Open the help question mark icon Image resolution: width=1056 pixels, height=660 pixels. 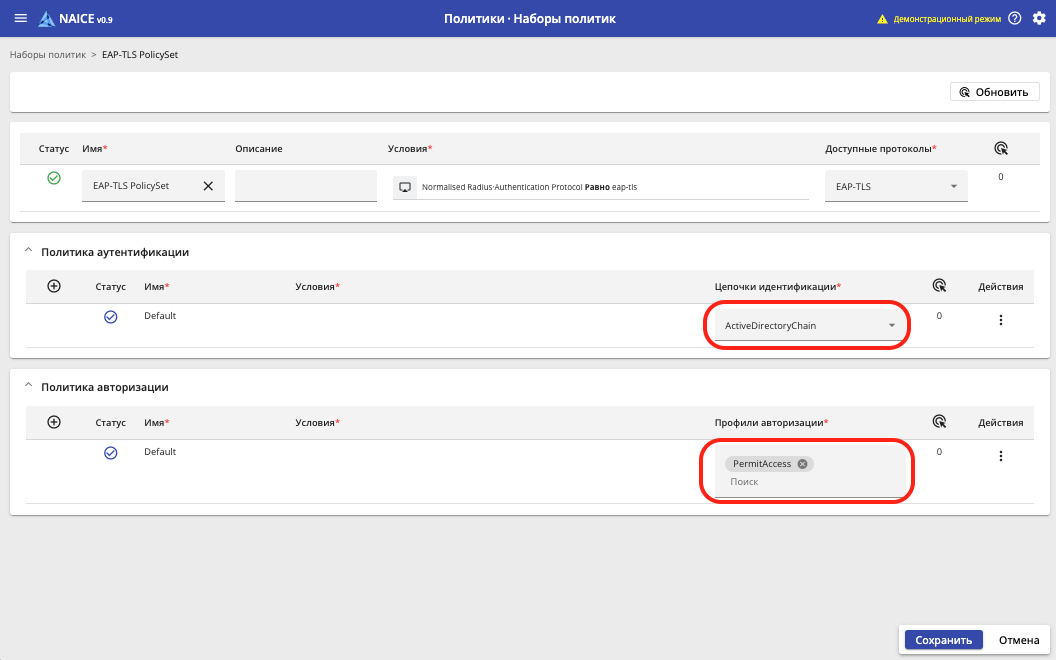[1014, 18]
